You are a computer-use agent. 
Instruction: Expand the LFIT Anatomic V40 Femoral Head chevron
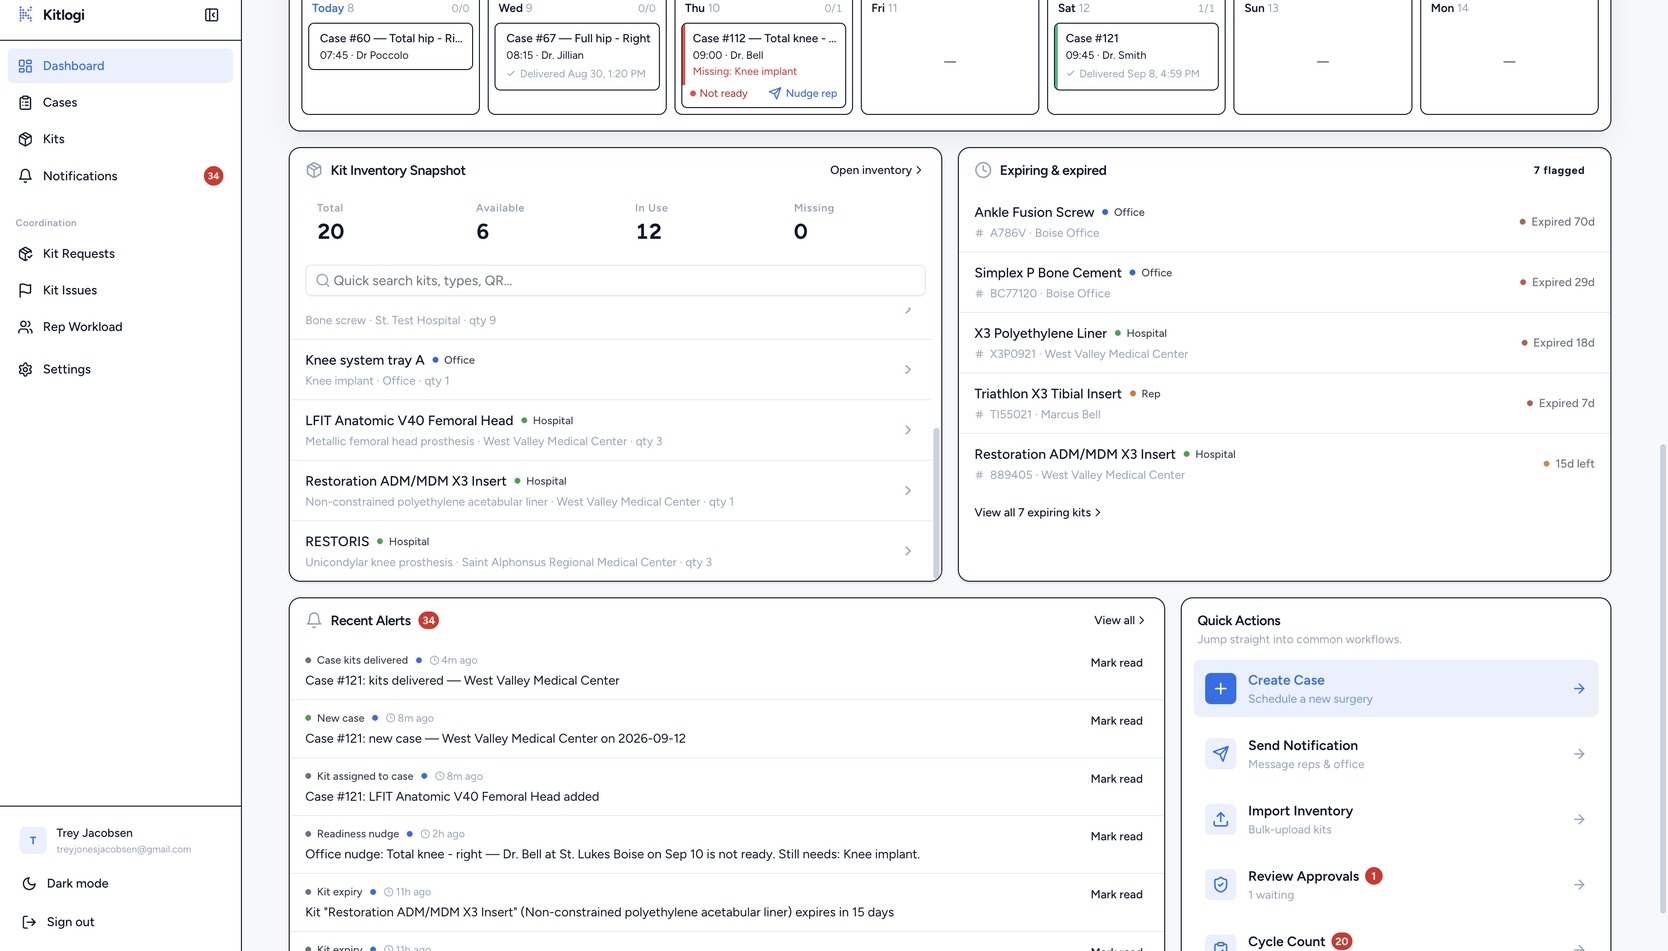908,430
